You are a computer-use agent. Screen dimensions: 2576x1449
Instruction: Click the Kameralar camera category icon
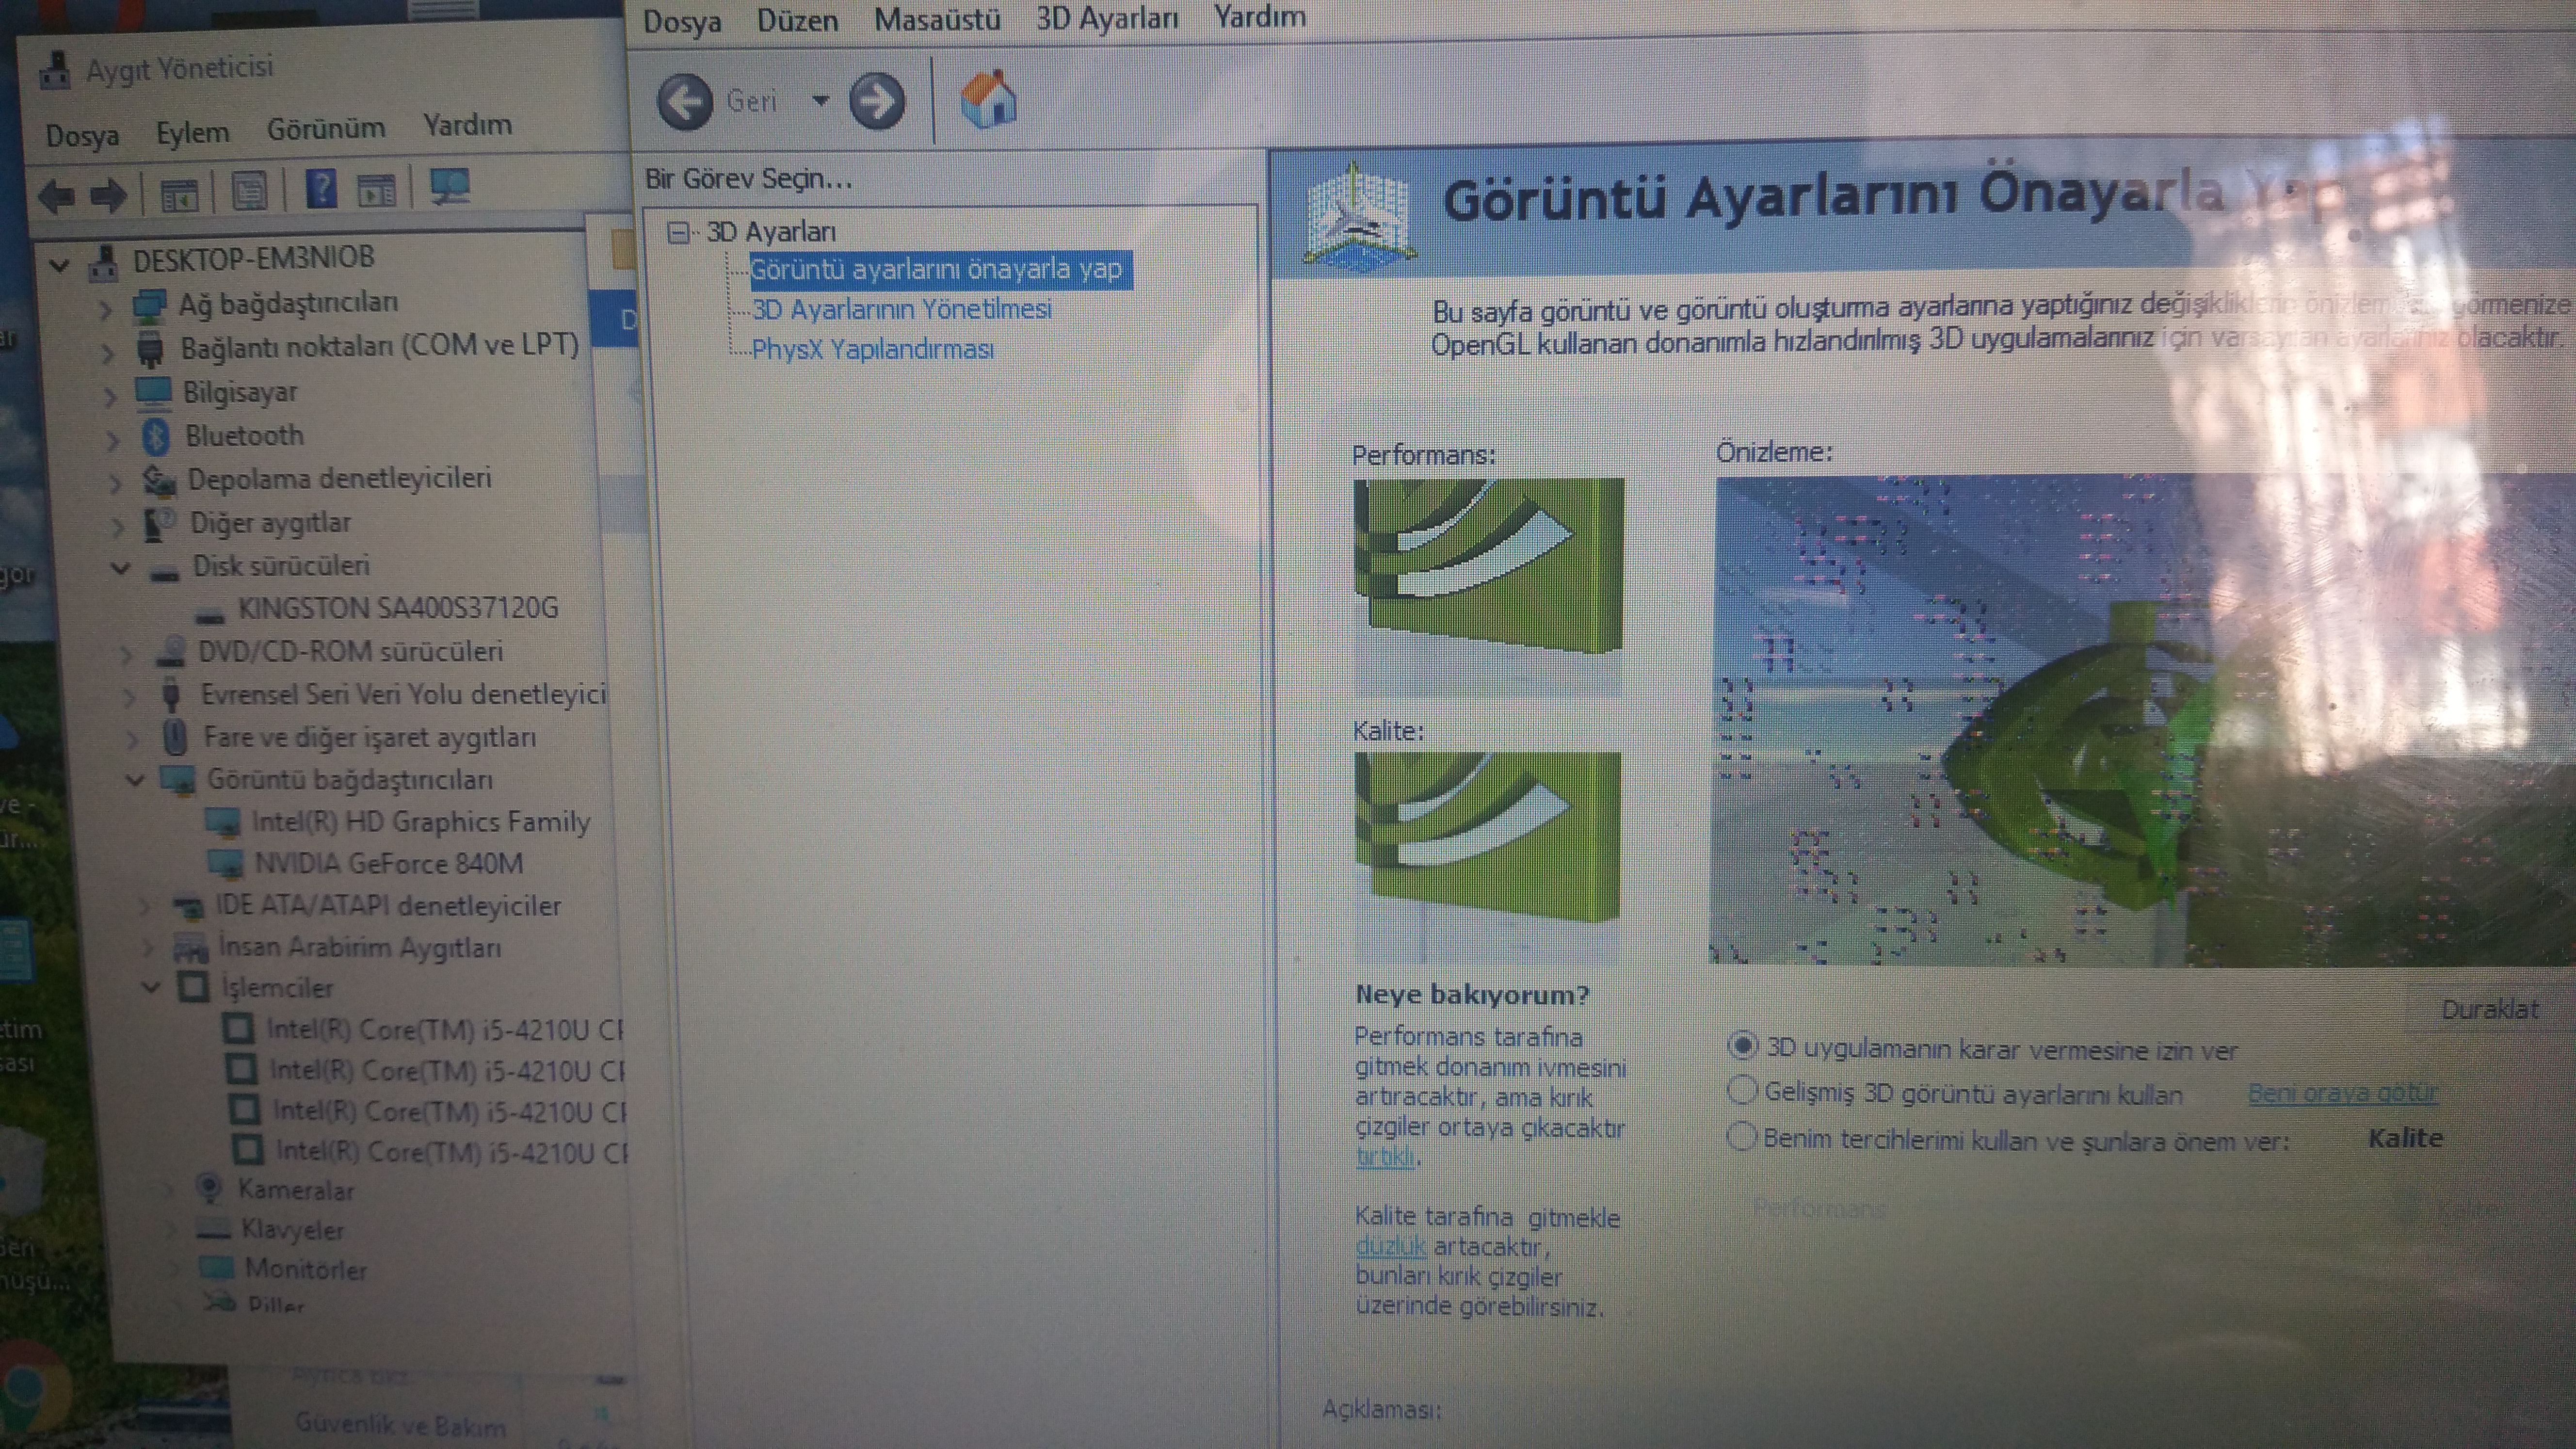click(x=209, y=1189)
